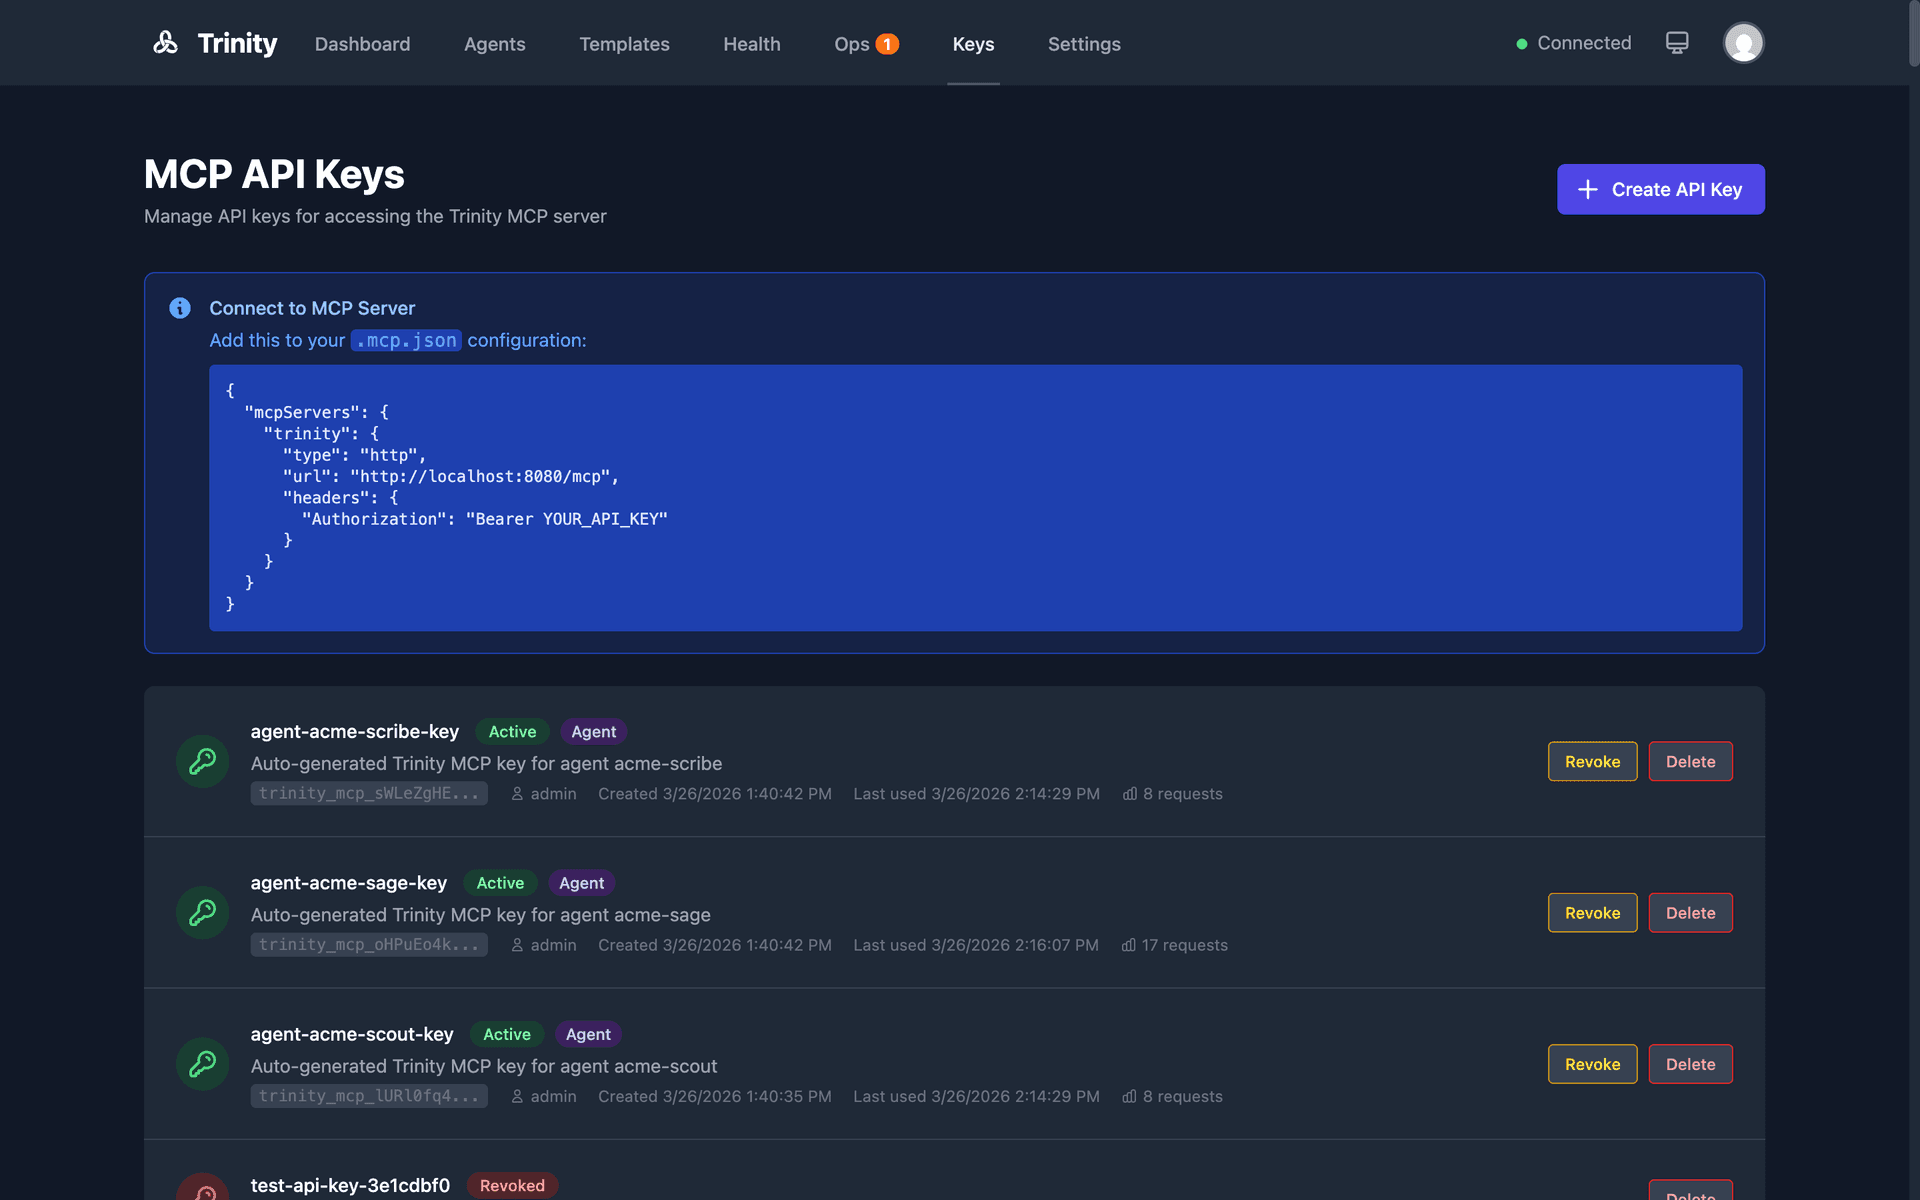Click the green key icon for agent-acme-sage-key

click(203, 913)
